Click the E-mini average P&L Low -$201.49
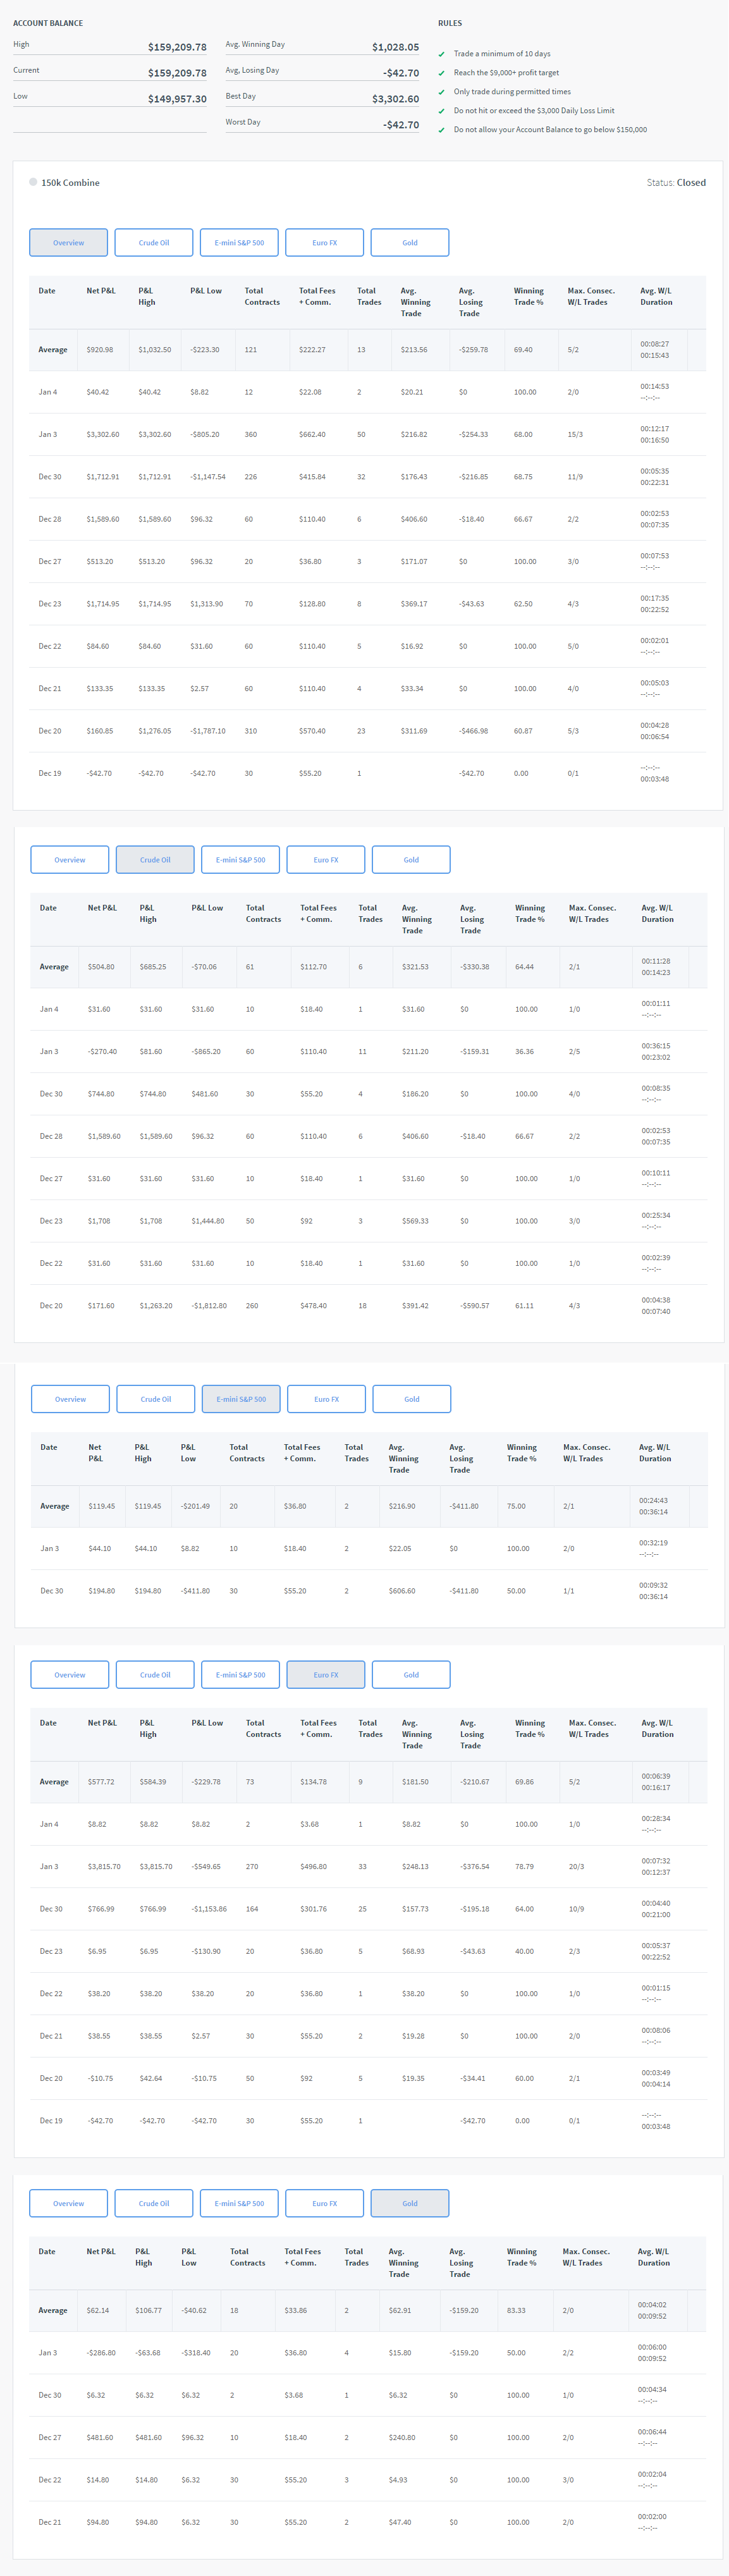The width and height of the screenshot is (729, 2576). [195, 1506]
